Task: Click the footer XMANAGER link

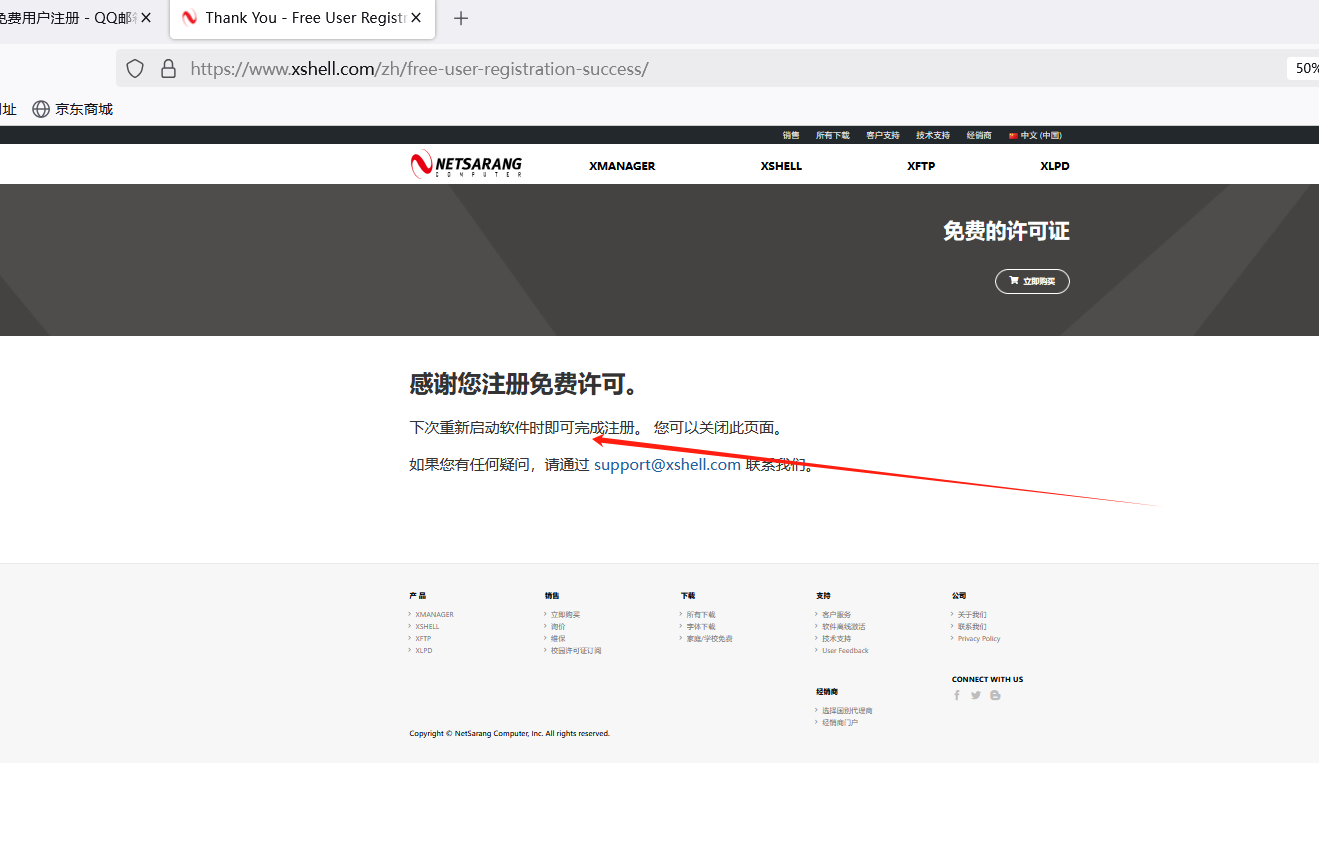Action: 434,615
